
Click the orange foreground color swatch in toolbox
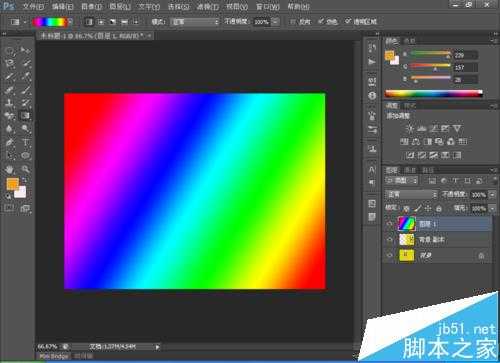pos(12,184)
